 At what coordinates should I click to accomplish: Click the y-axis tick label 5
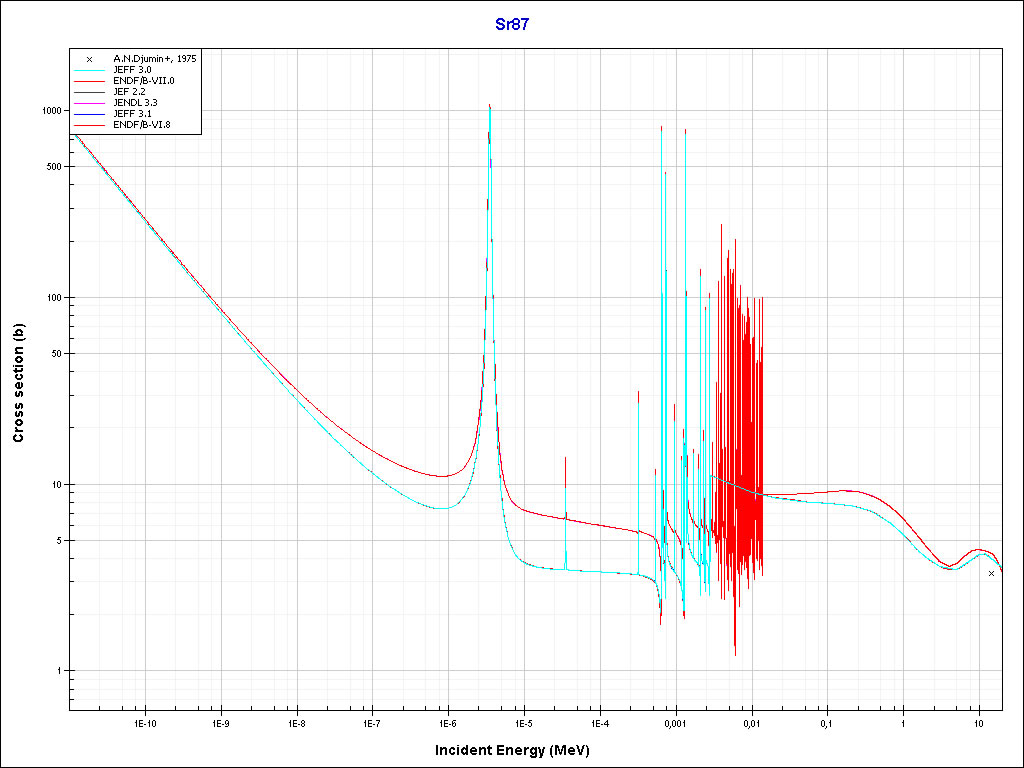(60, 541)
